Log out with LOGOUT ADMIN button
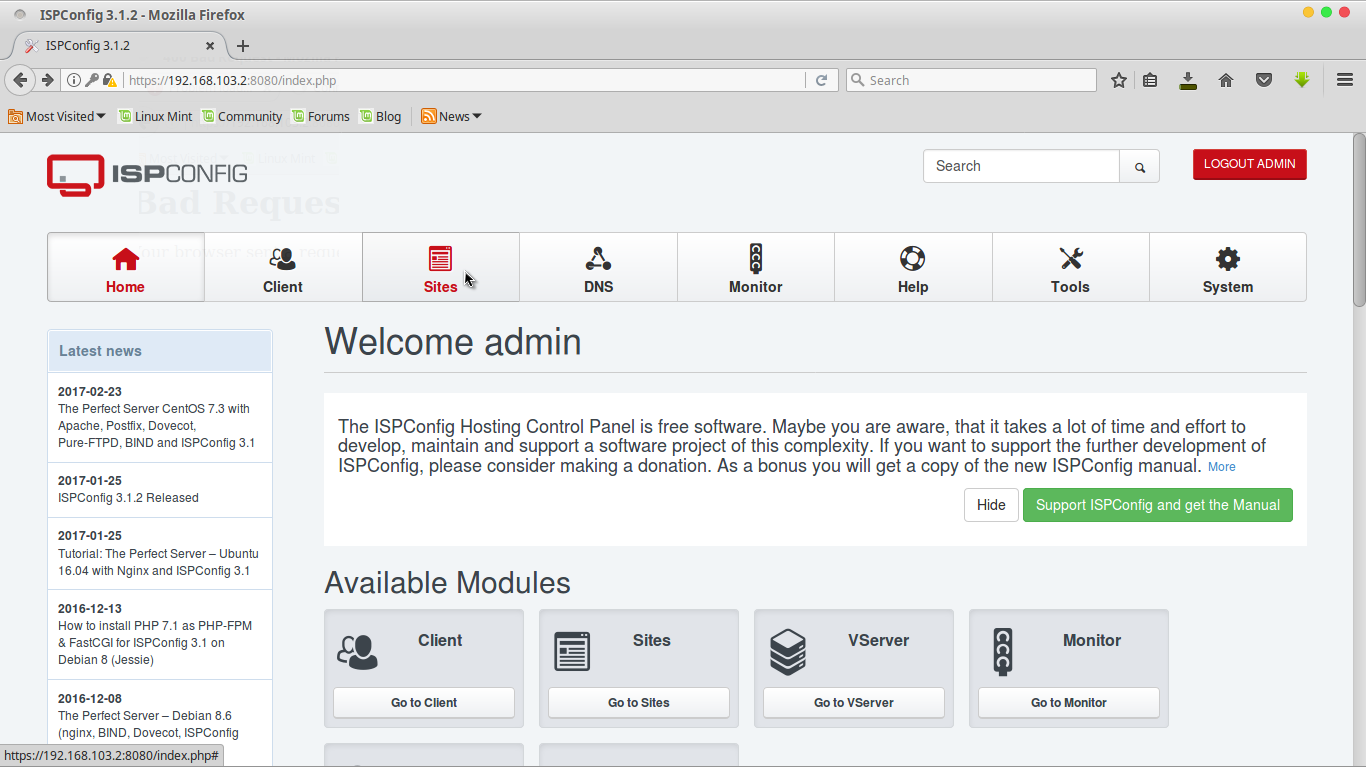The width and height of the screenshot is (1366, 767). pos(1249,164)
